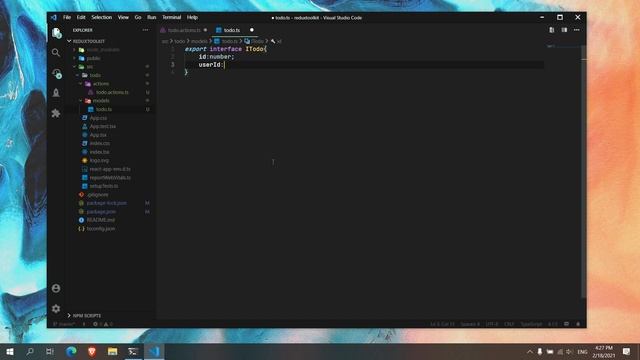Open react-app-env.d.ts in the file tree
Viewport: 640px width, 360px height.
[x=110, y=169]
